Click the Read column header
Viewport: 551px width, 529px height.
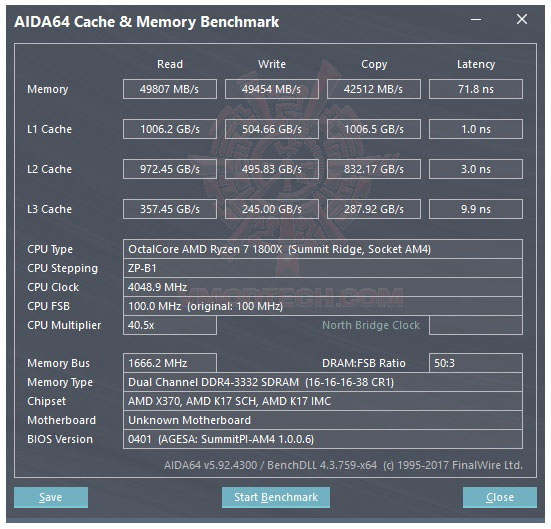tap(170, 64)
